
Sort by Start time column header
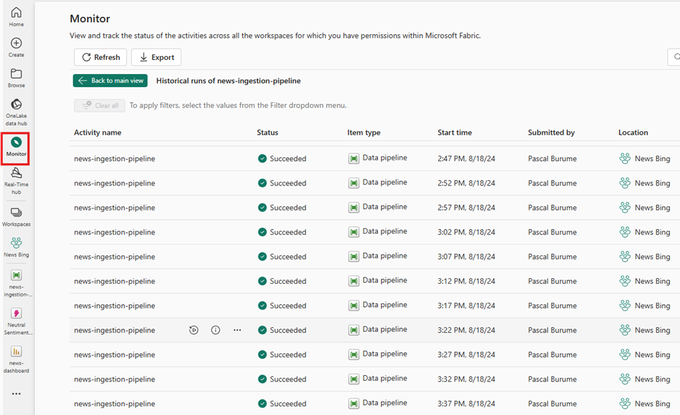coord(454,132)
